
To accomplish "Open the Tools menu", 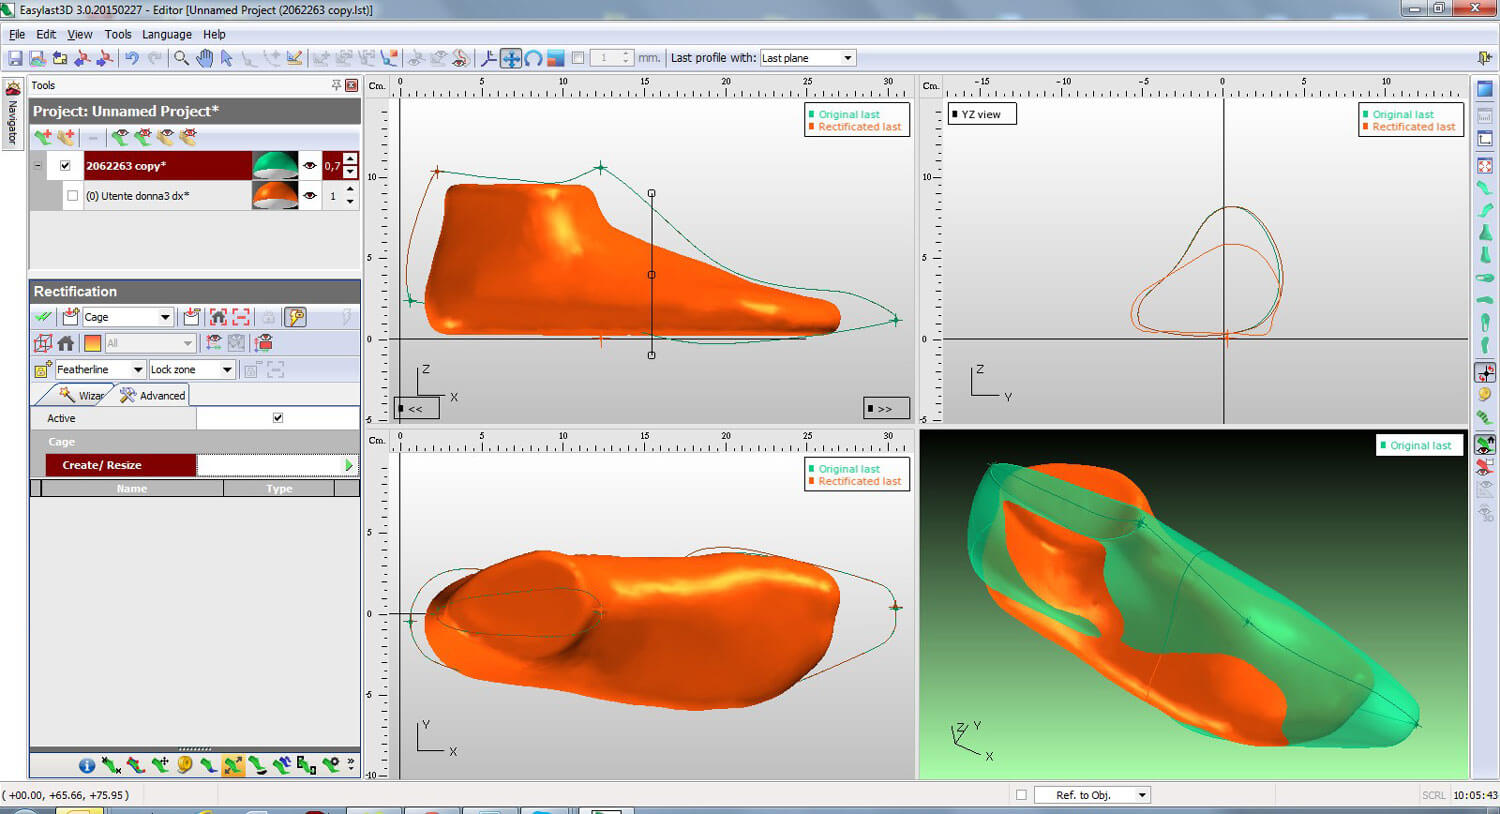I will click(117, 34).
